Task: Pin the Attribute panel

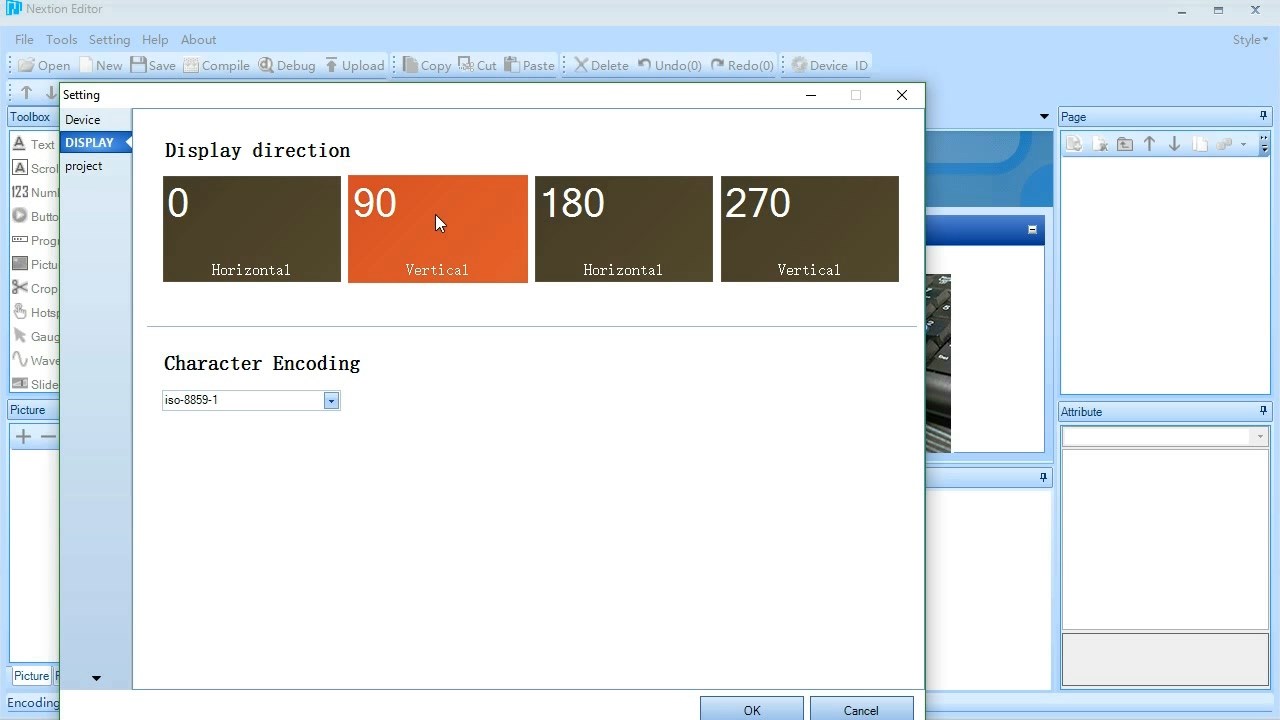Action: [1263, 411]
